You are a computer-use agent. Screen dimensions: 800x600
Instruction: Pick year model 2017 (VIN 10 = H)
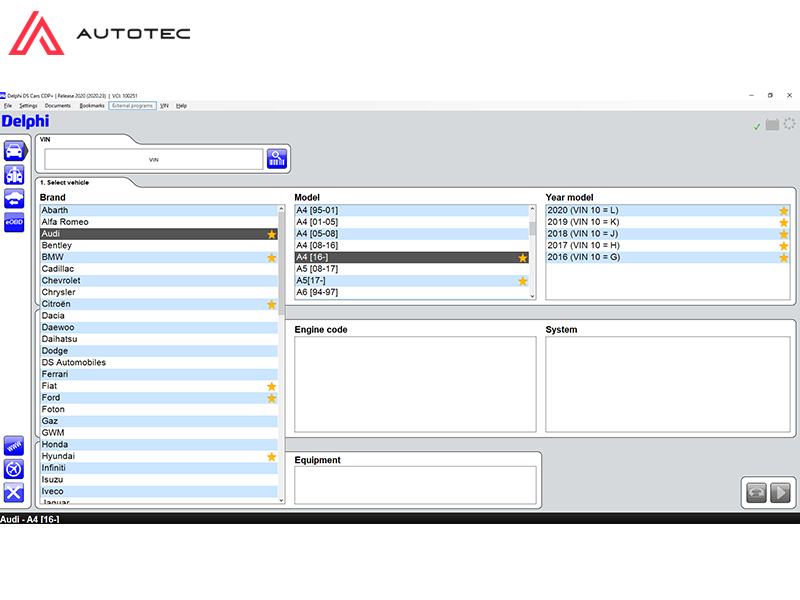coord(668,245)
